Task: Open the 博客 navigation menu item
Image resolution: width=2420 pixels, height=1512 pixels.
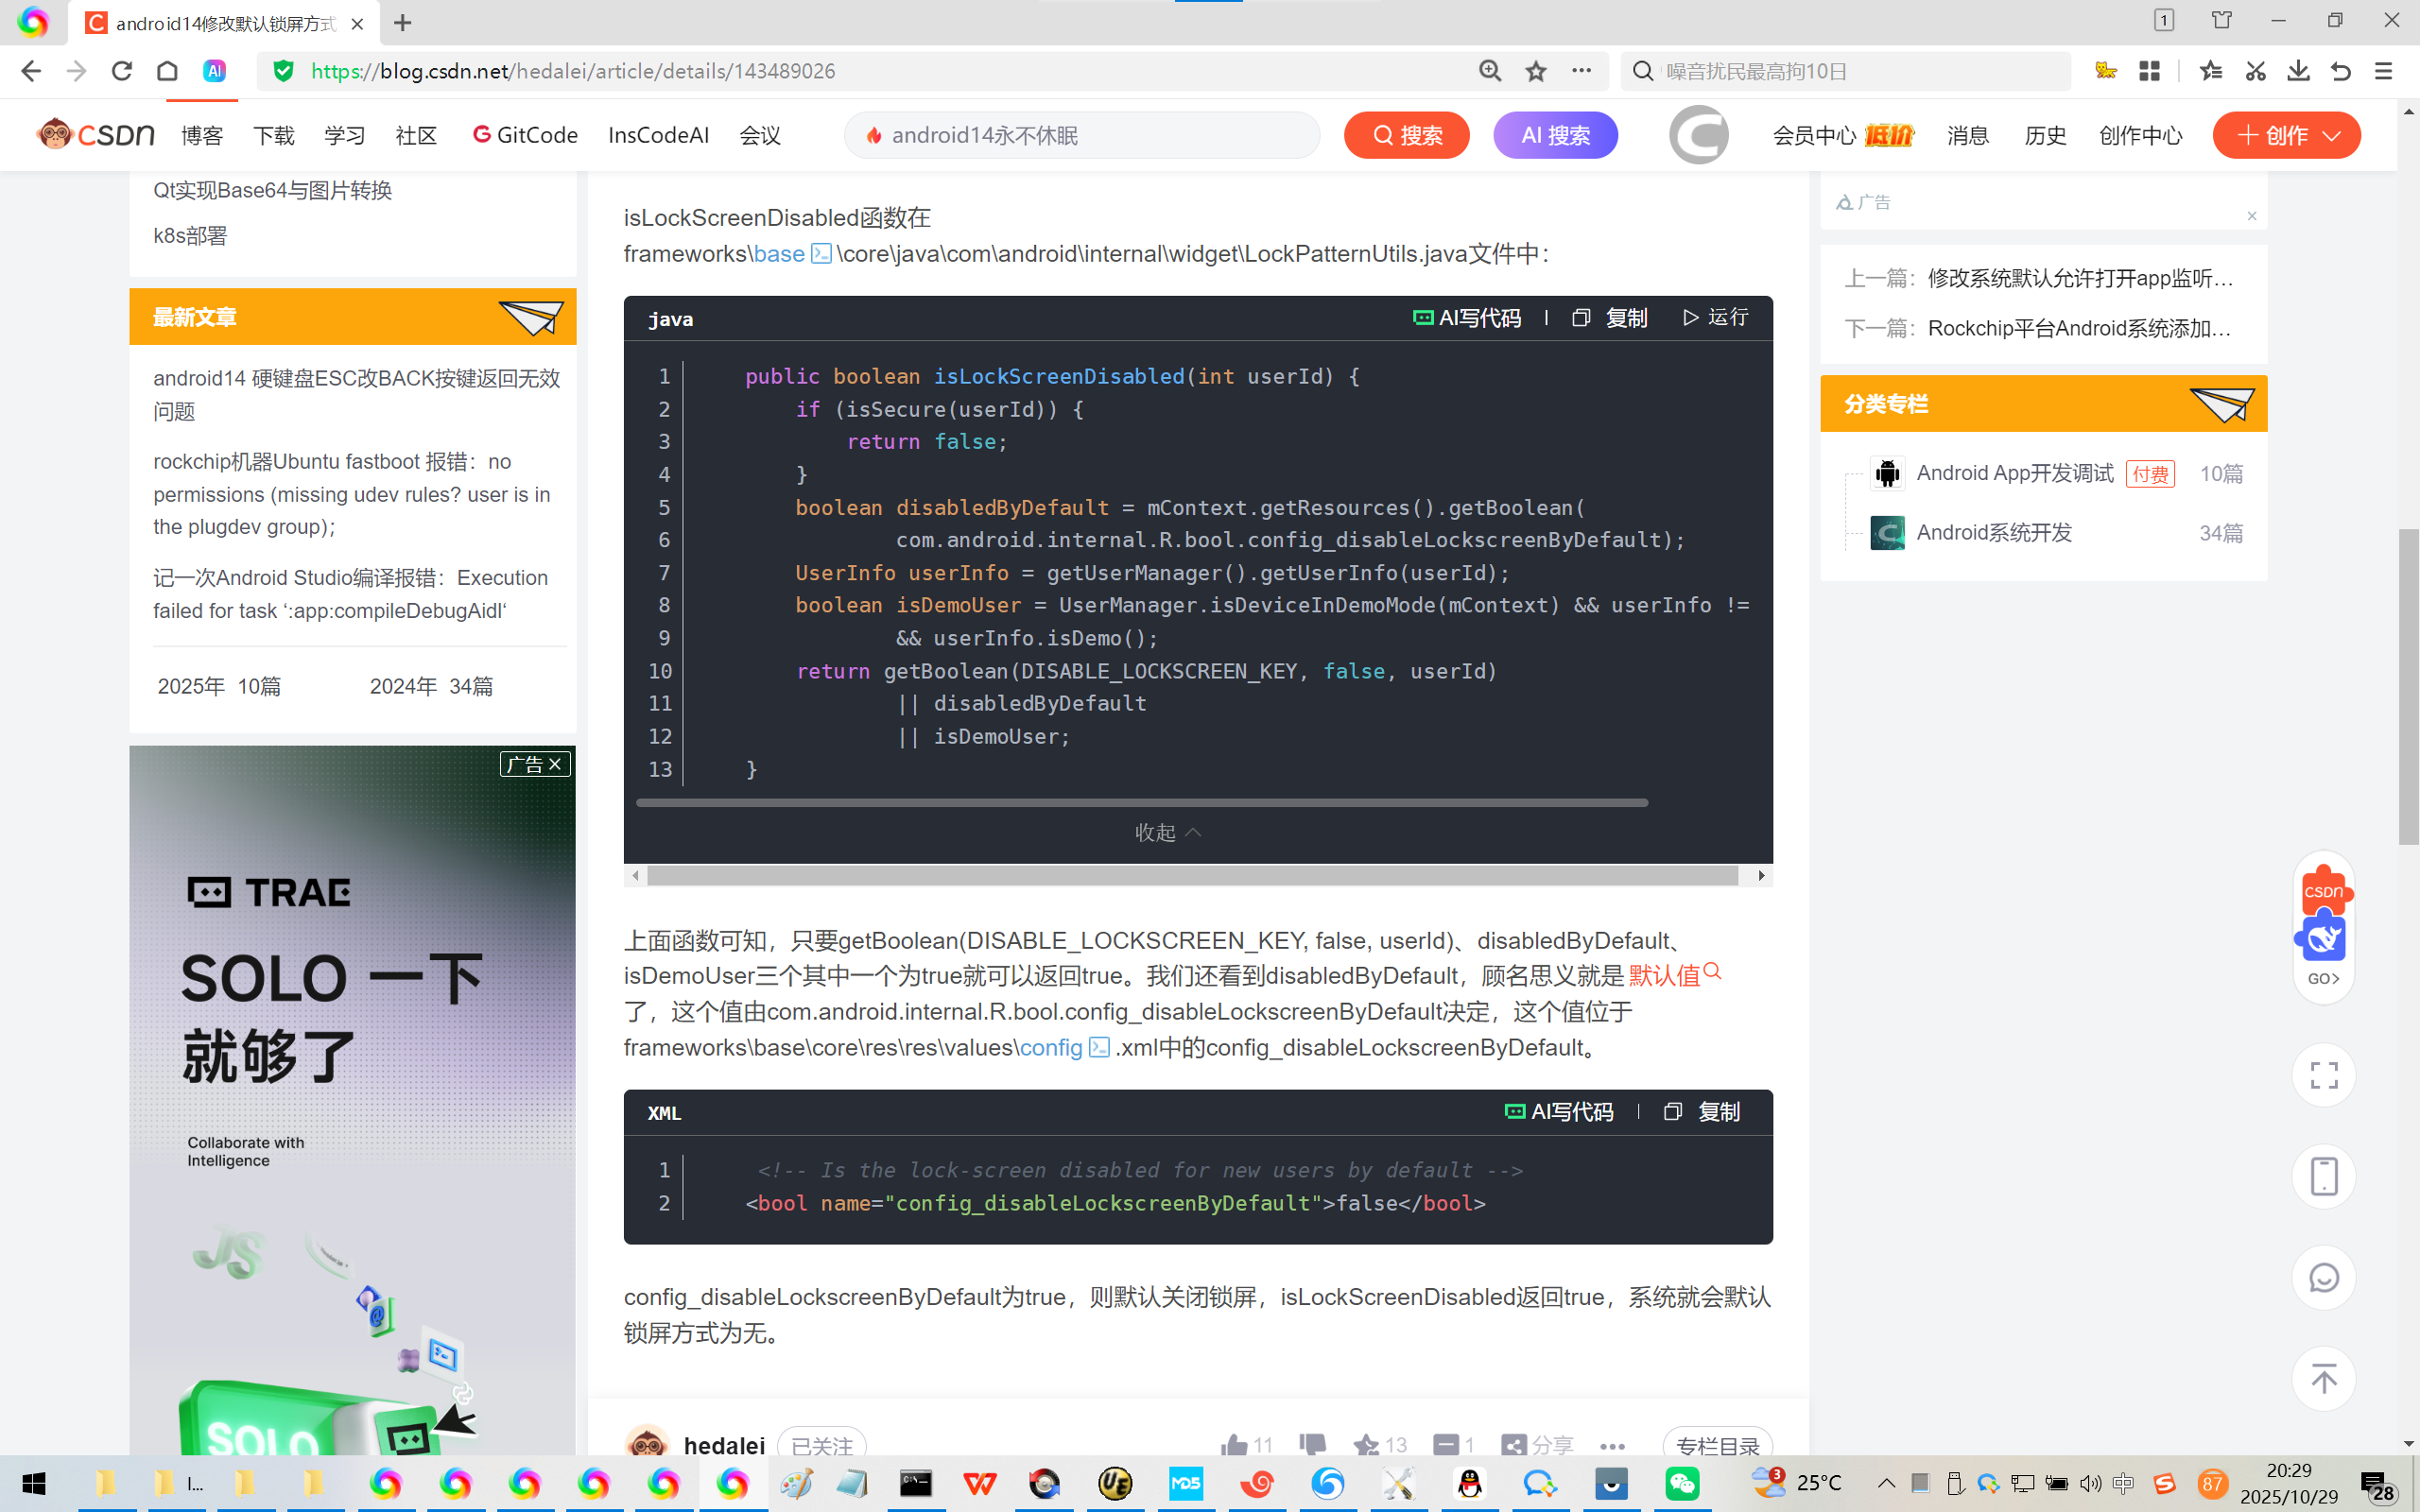Action: click(202, 136)
